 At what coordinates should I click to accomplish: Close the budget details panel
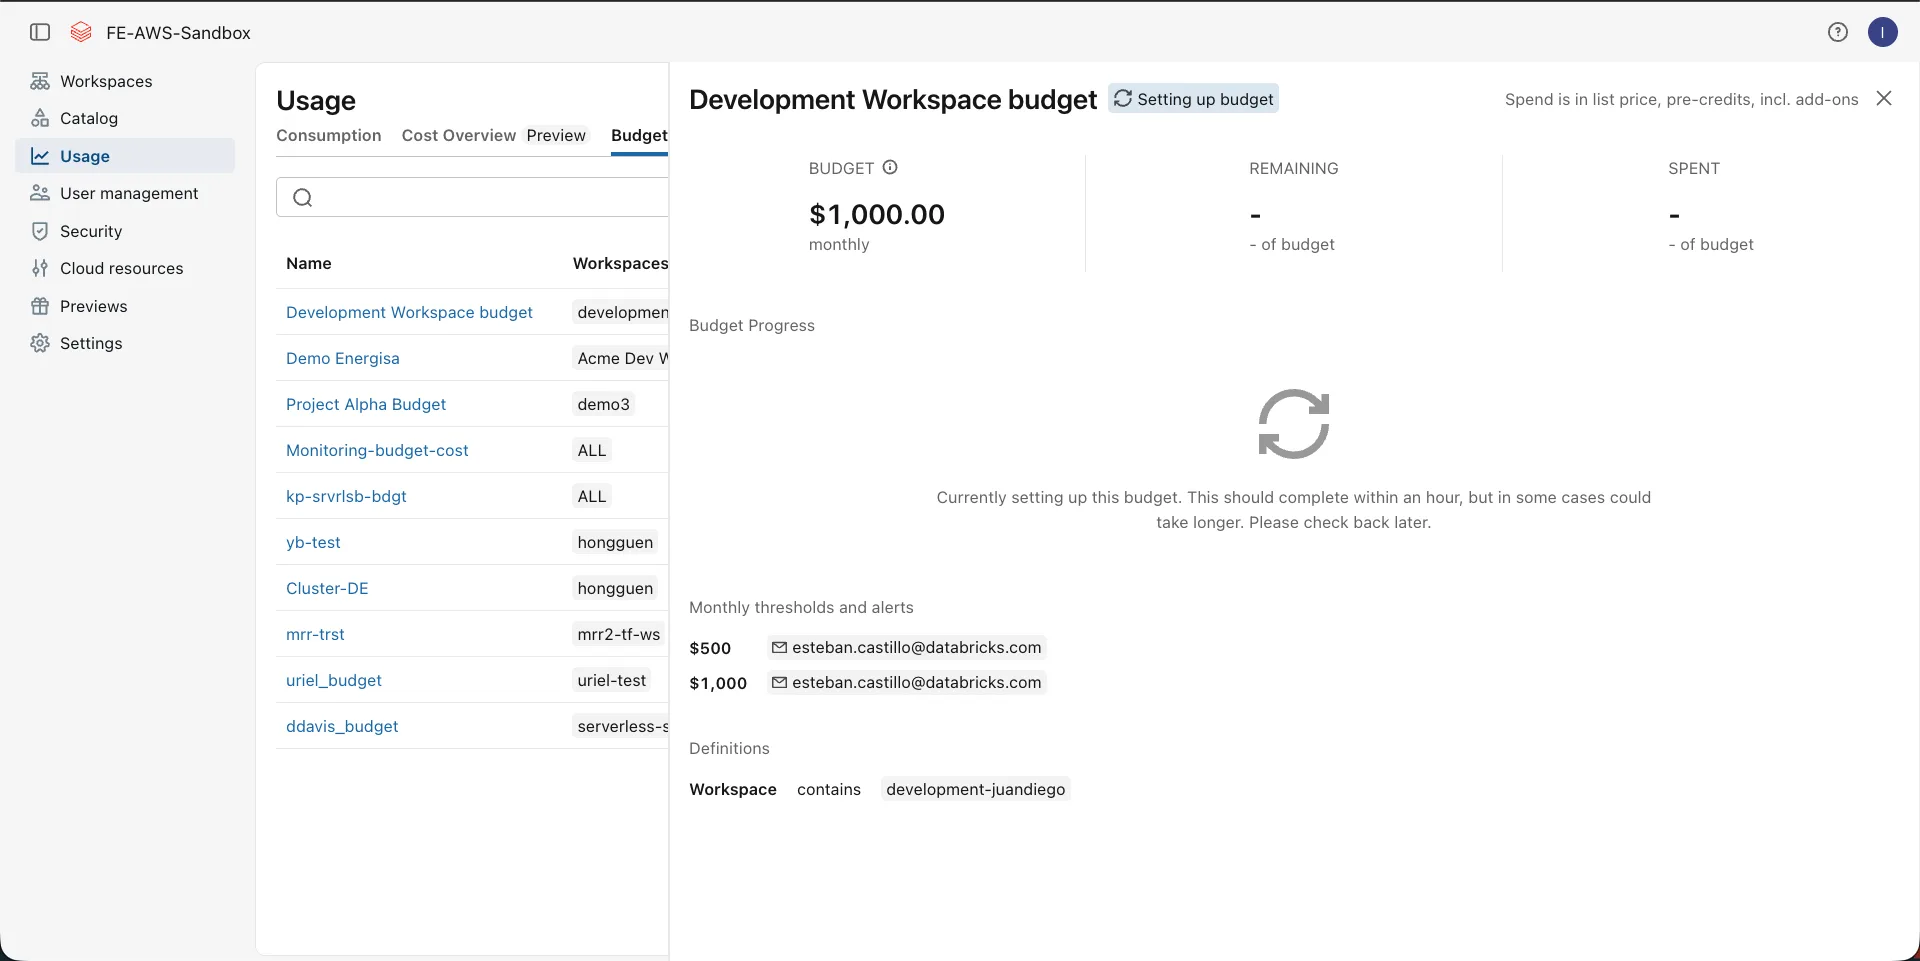(1884, 98)
